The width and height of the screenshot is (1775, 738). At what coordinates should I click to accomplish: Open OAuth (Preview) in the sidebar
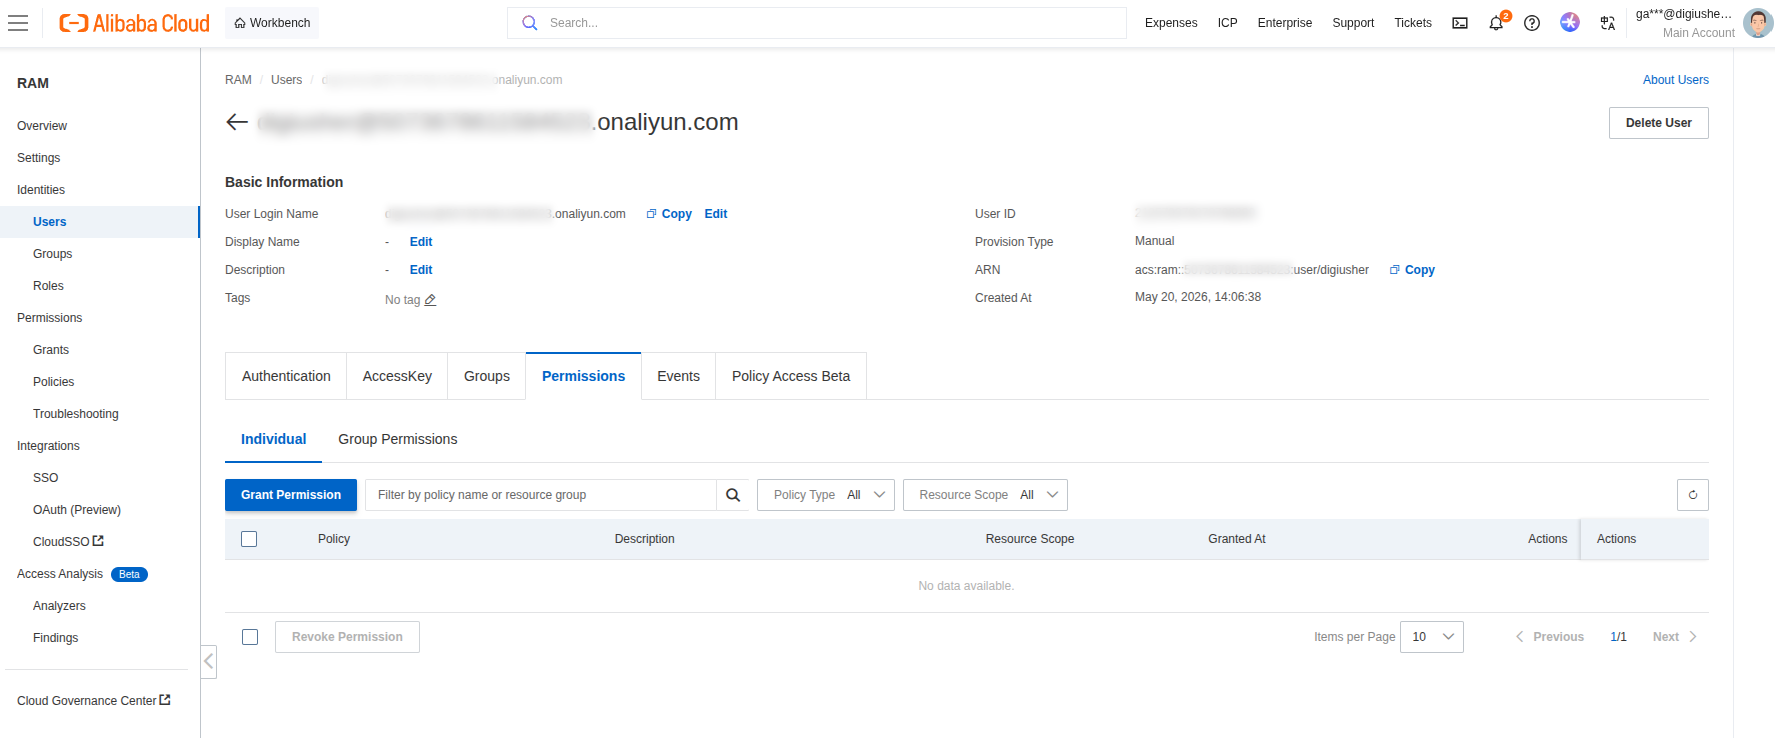pos(77,510)
